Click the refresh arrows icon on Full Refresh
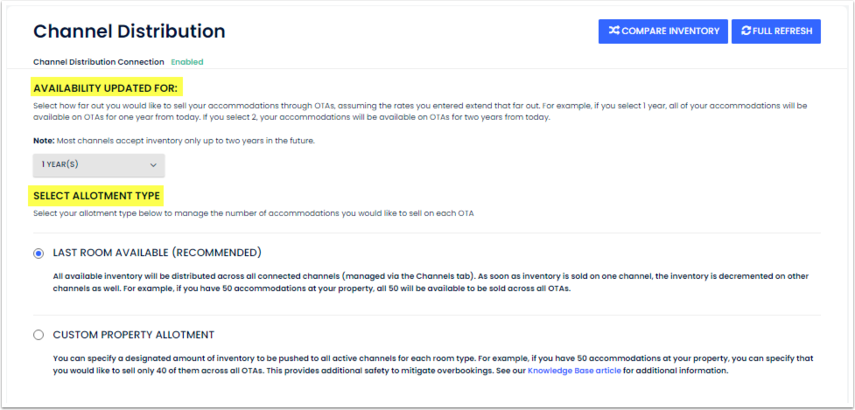Viewport: 855px width, 410px height. [x=746, y=31]
